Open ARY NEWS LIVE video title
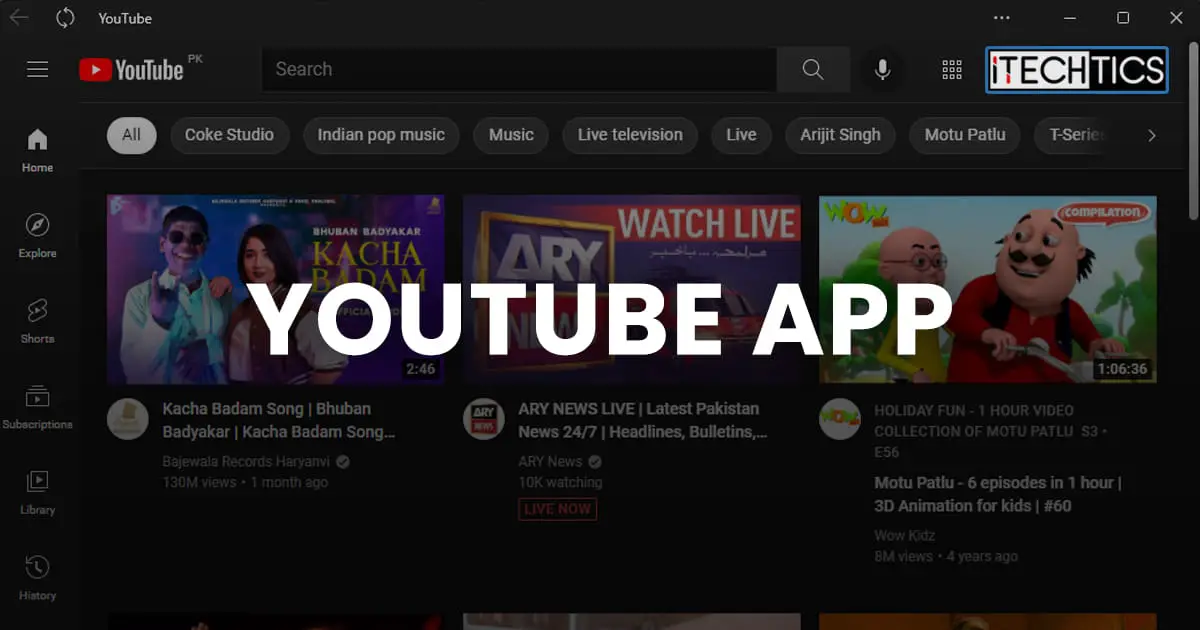 pos(643,421)
